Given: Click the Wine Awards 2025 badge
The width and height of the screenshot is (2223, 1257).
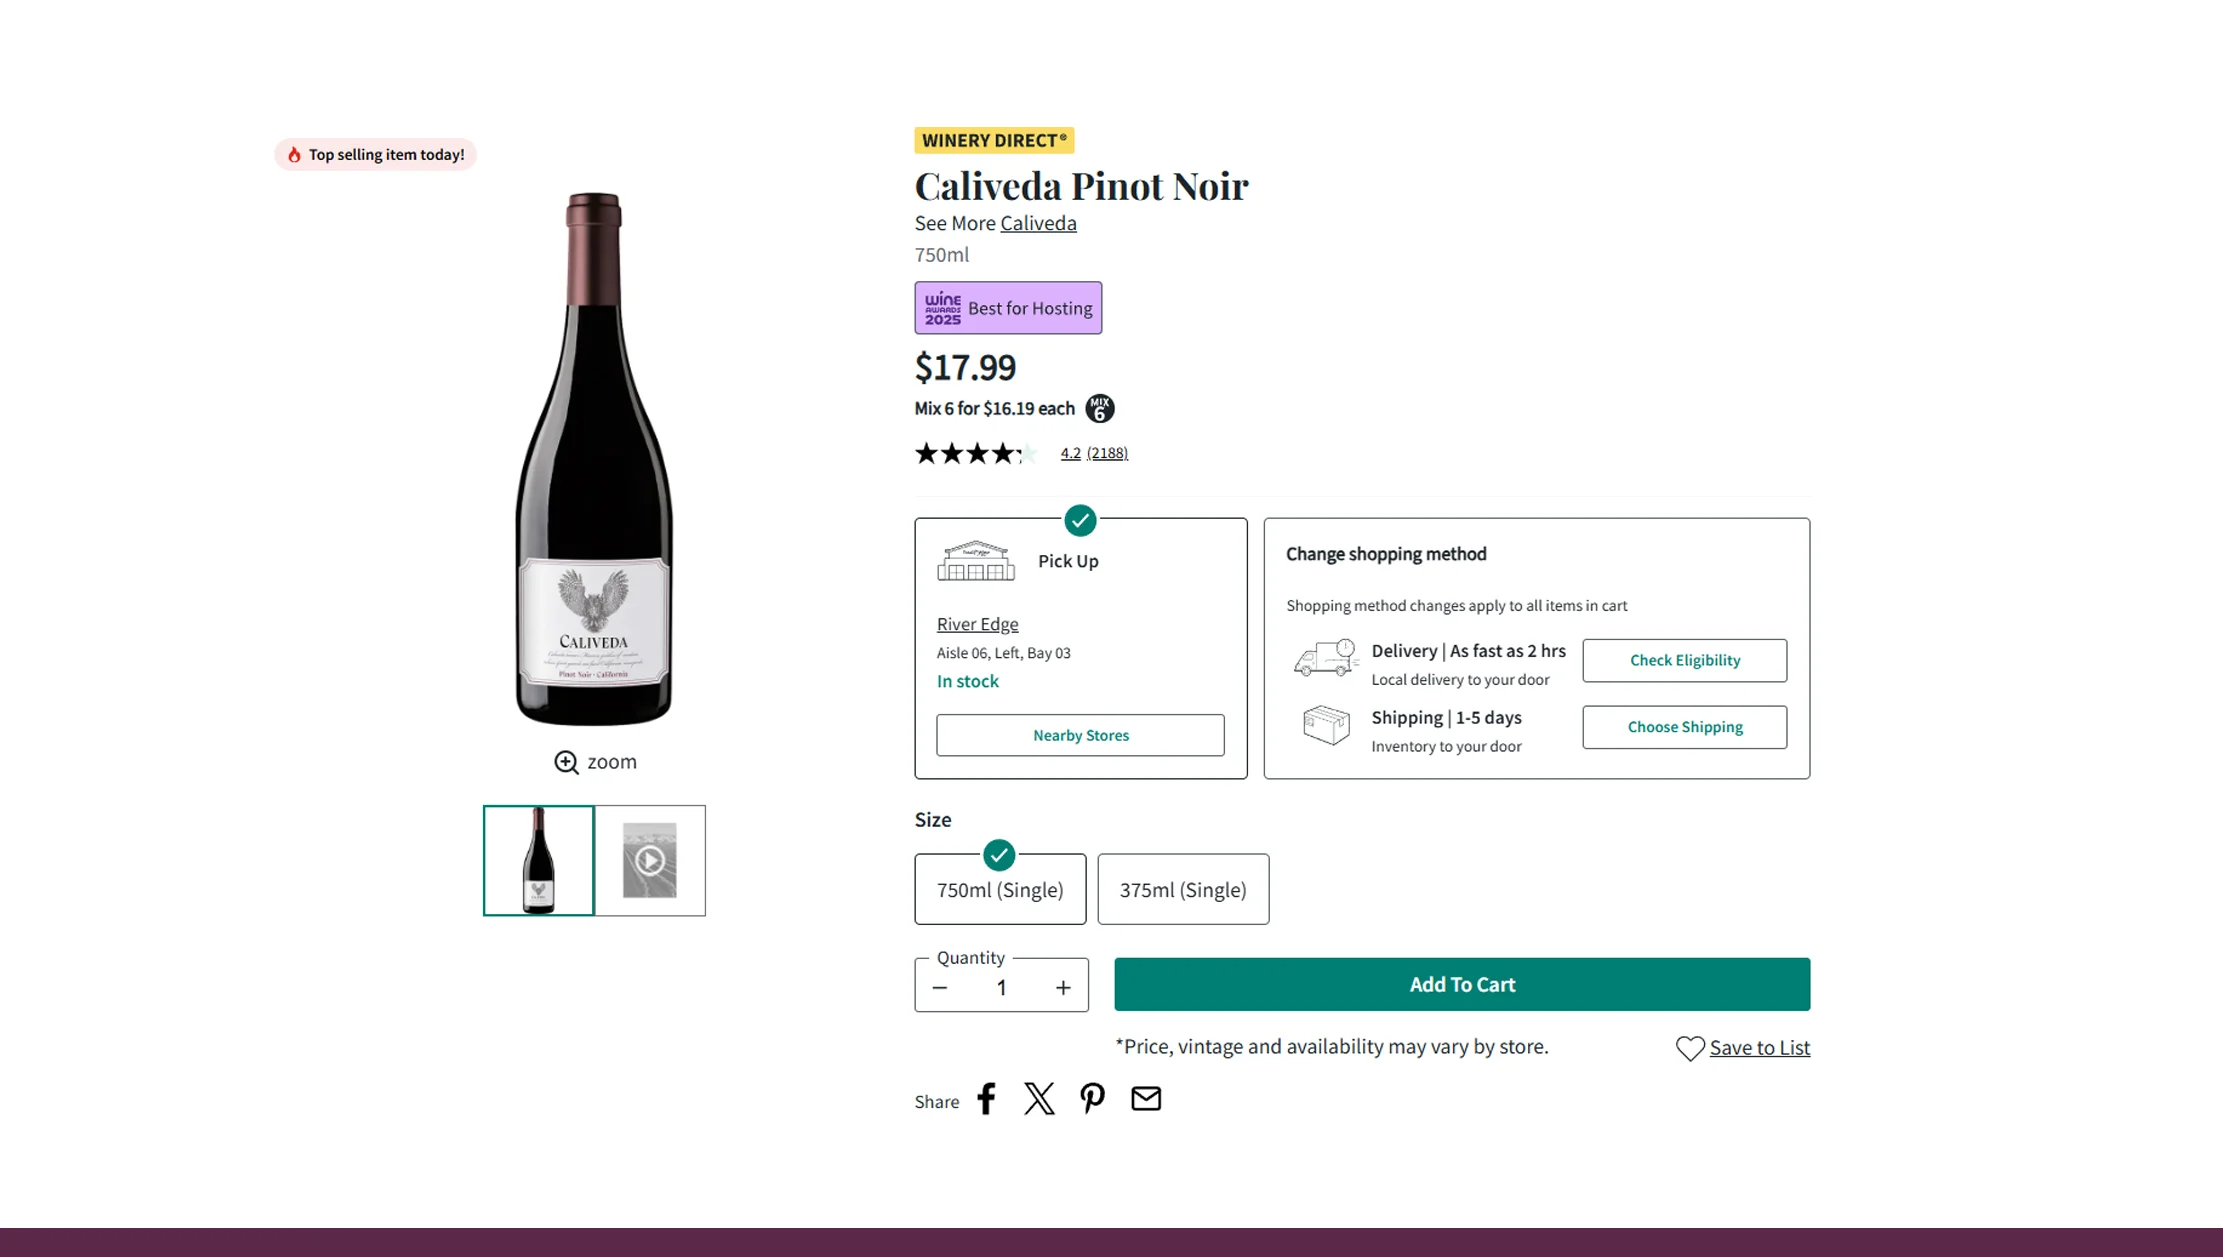Looking at the screenshot, I should tap(942, 308).
